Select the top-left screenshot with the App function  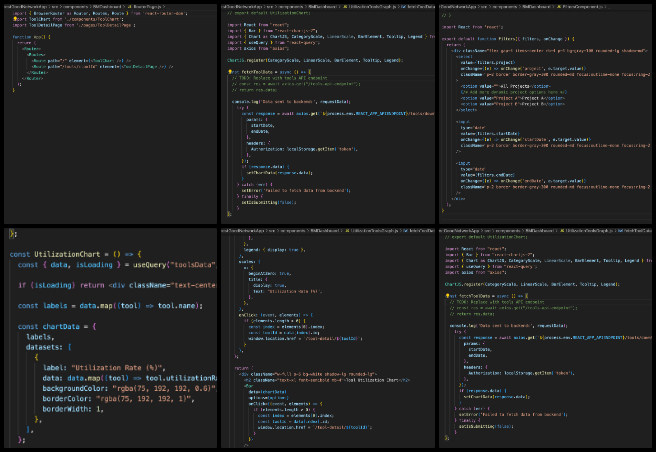pos(110,114)
